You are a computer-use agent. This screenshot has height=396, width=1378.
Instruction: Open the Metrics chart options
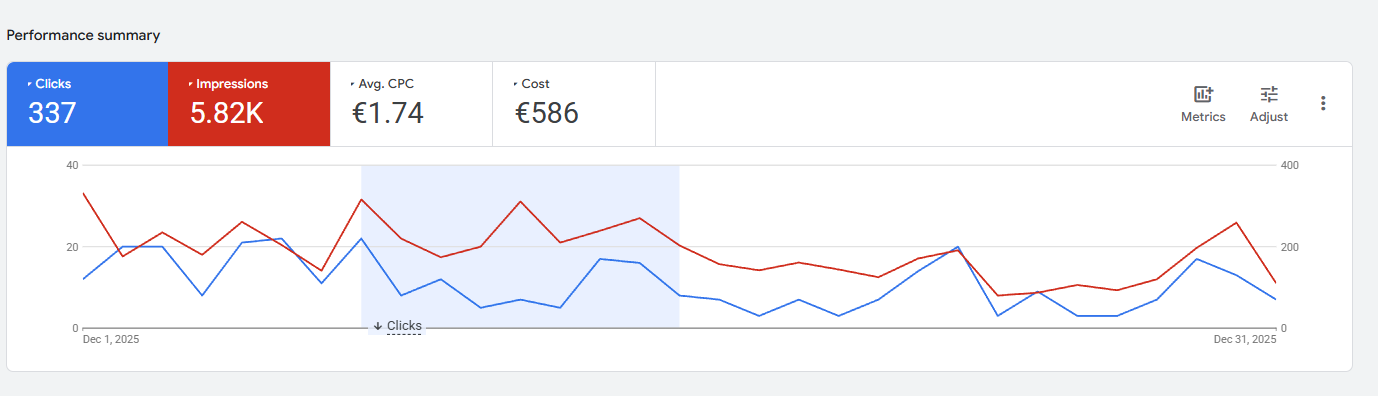tap(1203, 104)
